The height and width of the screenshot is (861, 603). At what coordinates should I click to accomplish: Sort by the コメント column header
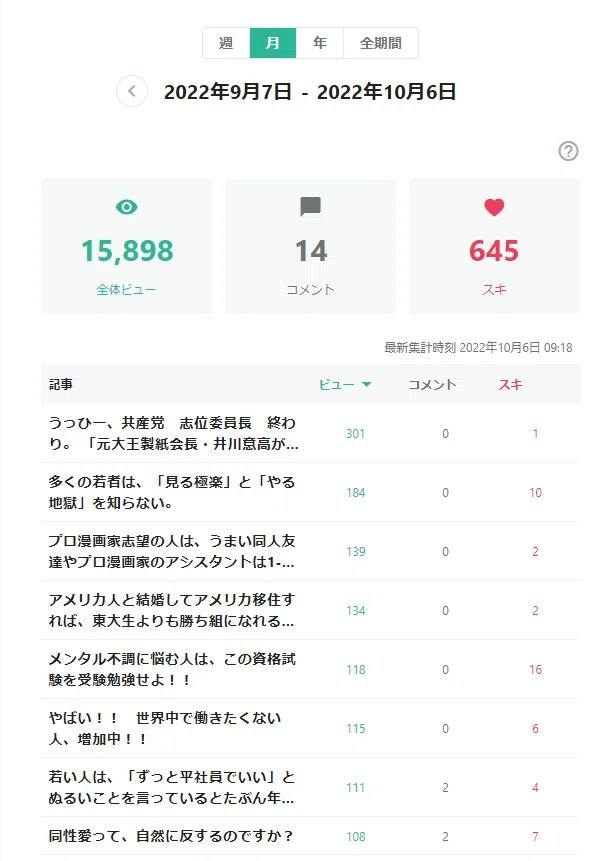click(x=432, y=384)
